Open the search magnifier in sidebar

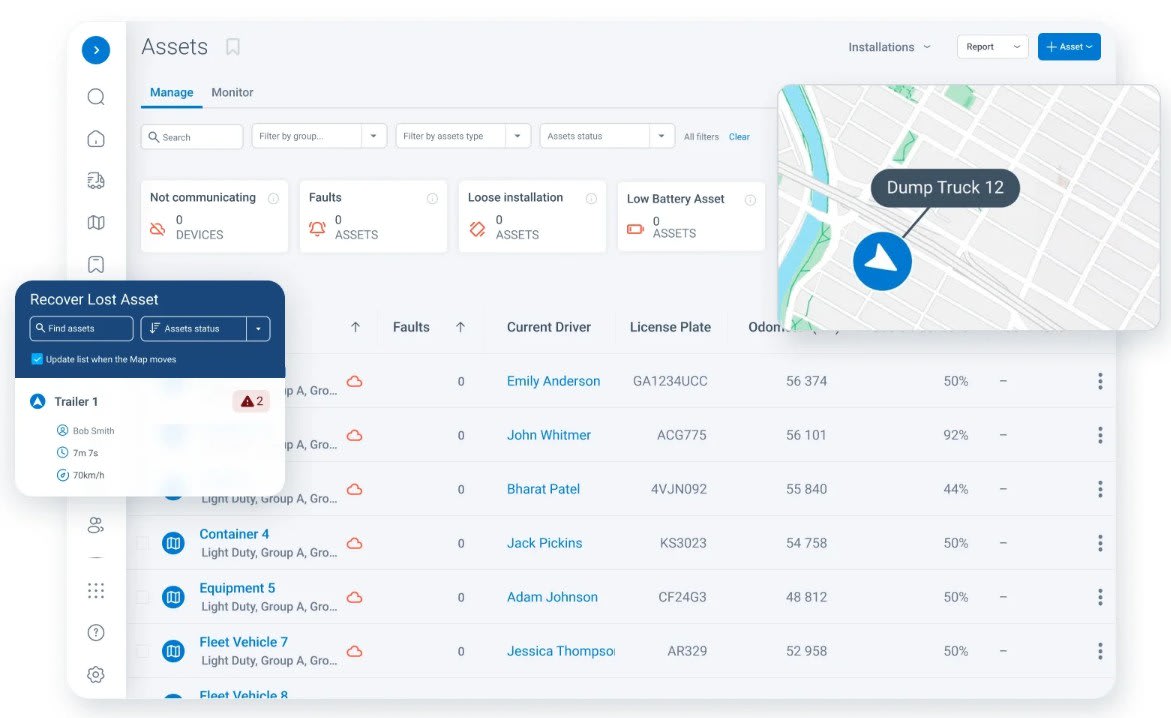96,97
